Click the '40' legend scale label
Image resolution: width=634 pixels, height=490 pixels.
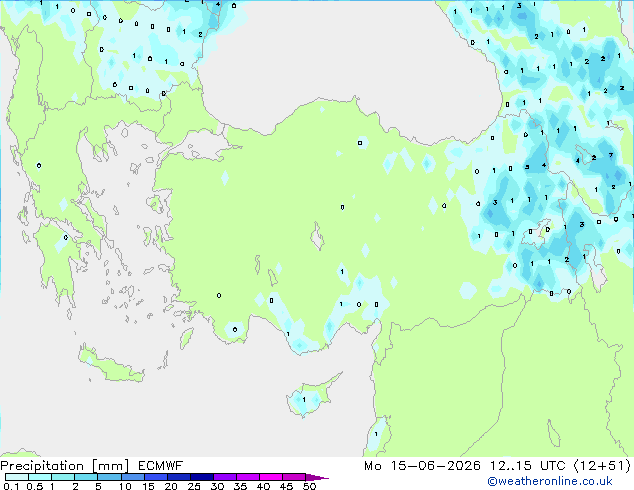point(263,486)
